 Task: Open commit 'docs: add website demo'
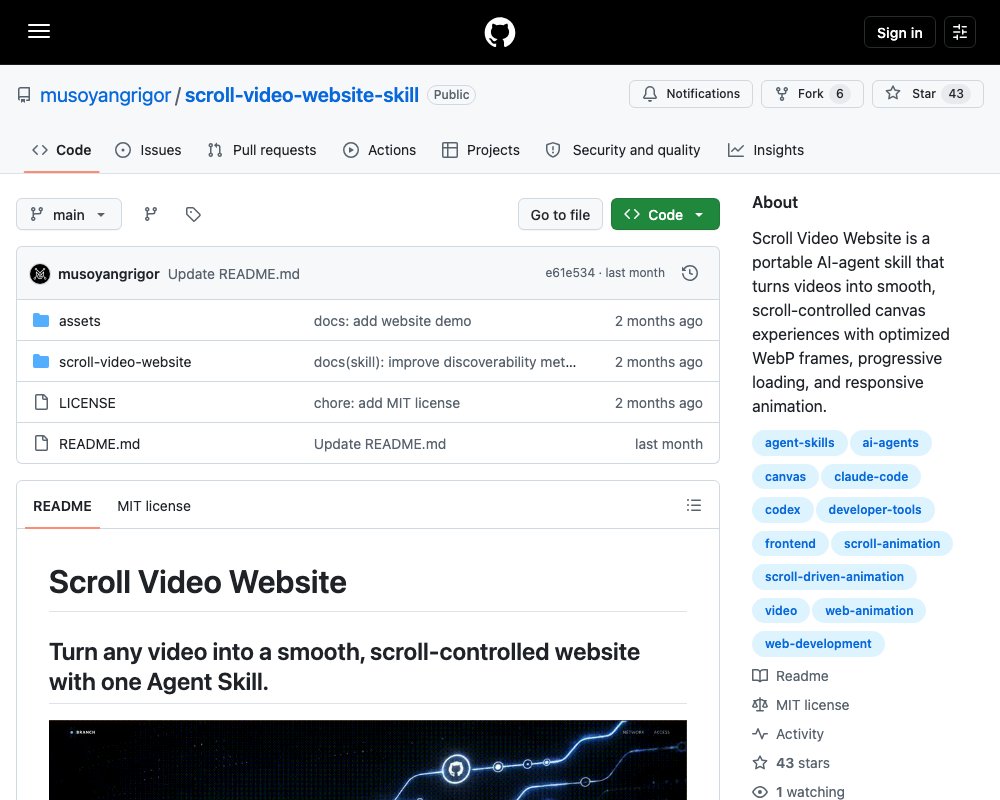[392, 321]
